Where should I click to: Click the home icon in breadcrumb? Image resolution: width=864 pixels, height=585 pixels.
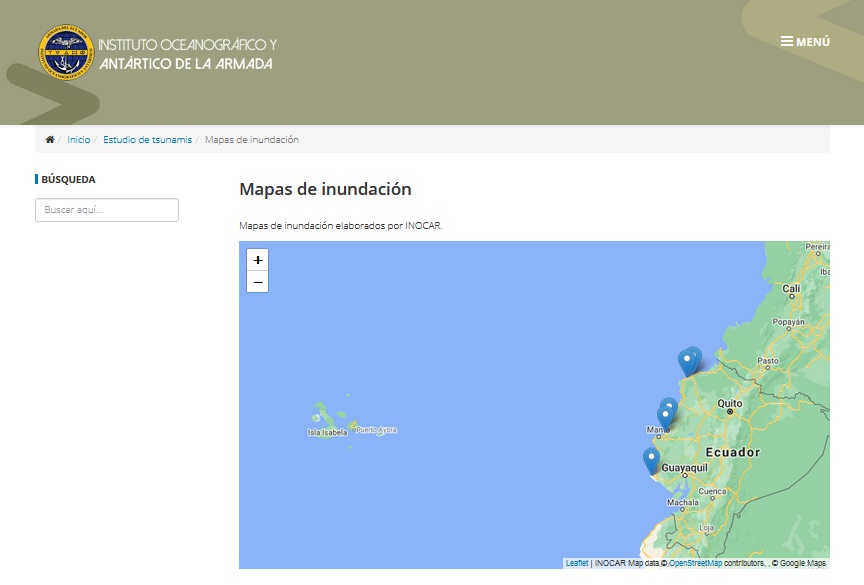[x=50, y=139]
